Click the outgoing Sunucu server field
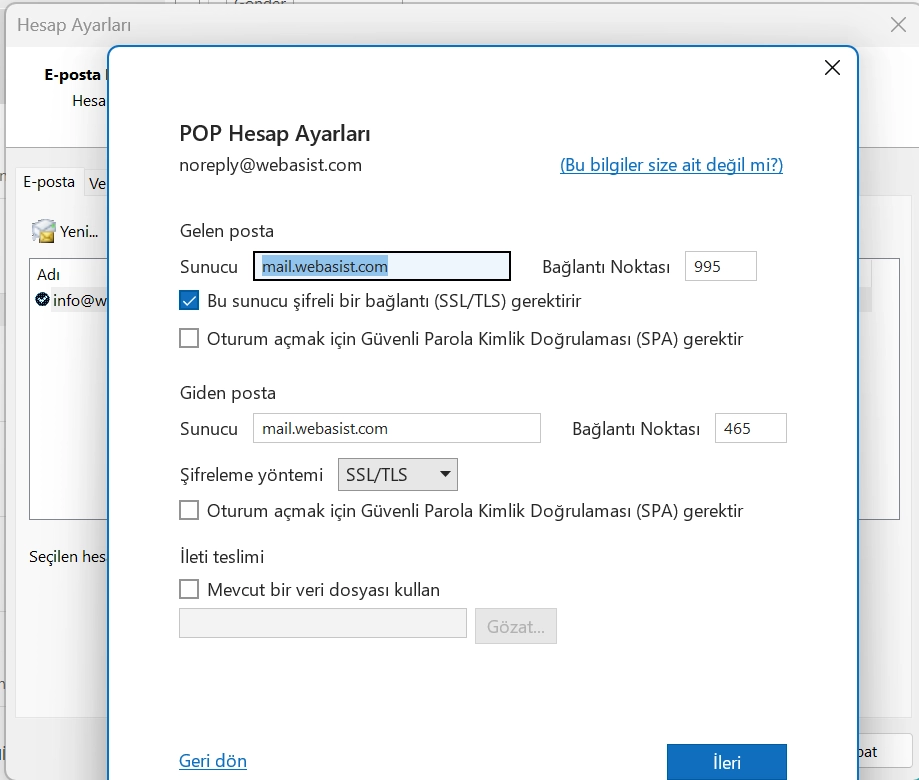 [396, 428]
